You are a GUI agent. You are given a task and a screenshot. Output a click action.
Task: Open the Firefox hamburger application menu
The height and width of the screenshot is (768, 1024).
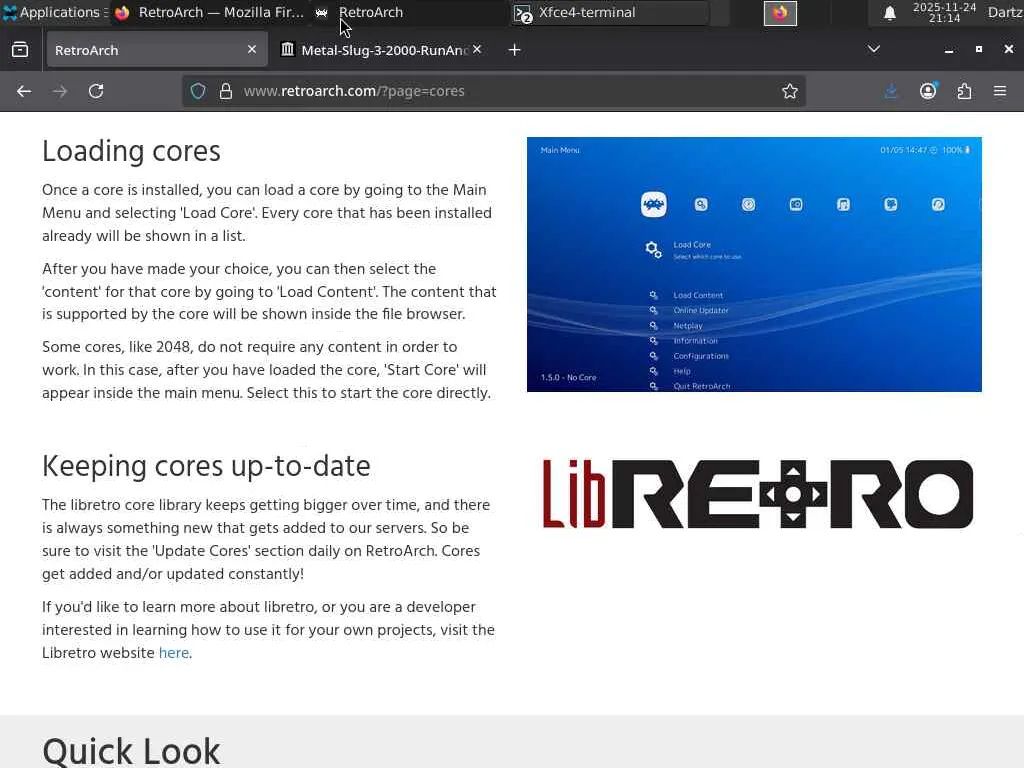pos(1000,91)
